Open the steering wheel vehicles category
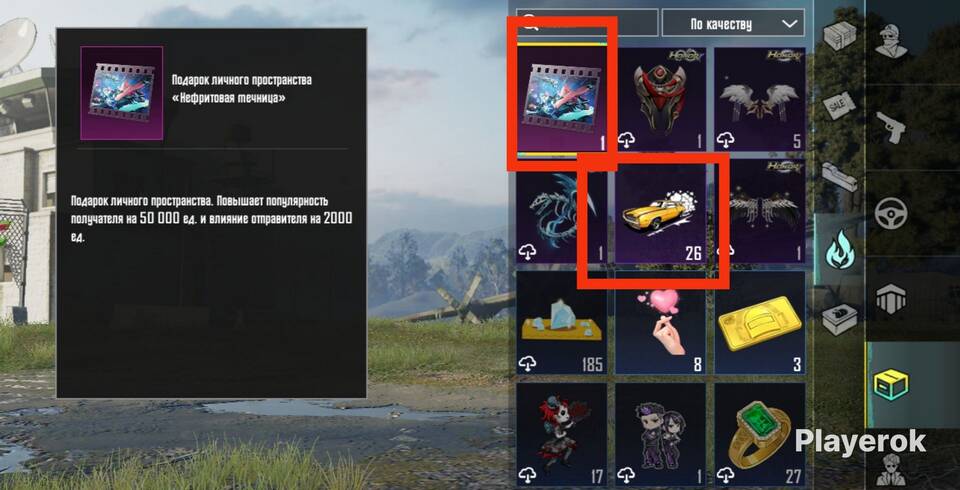Viewport: 960px width, 490px height. pos(890,213)
